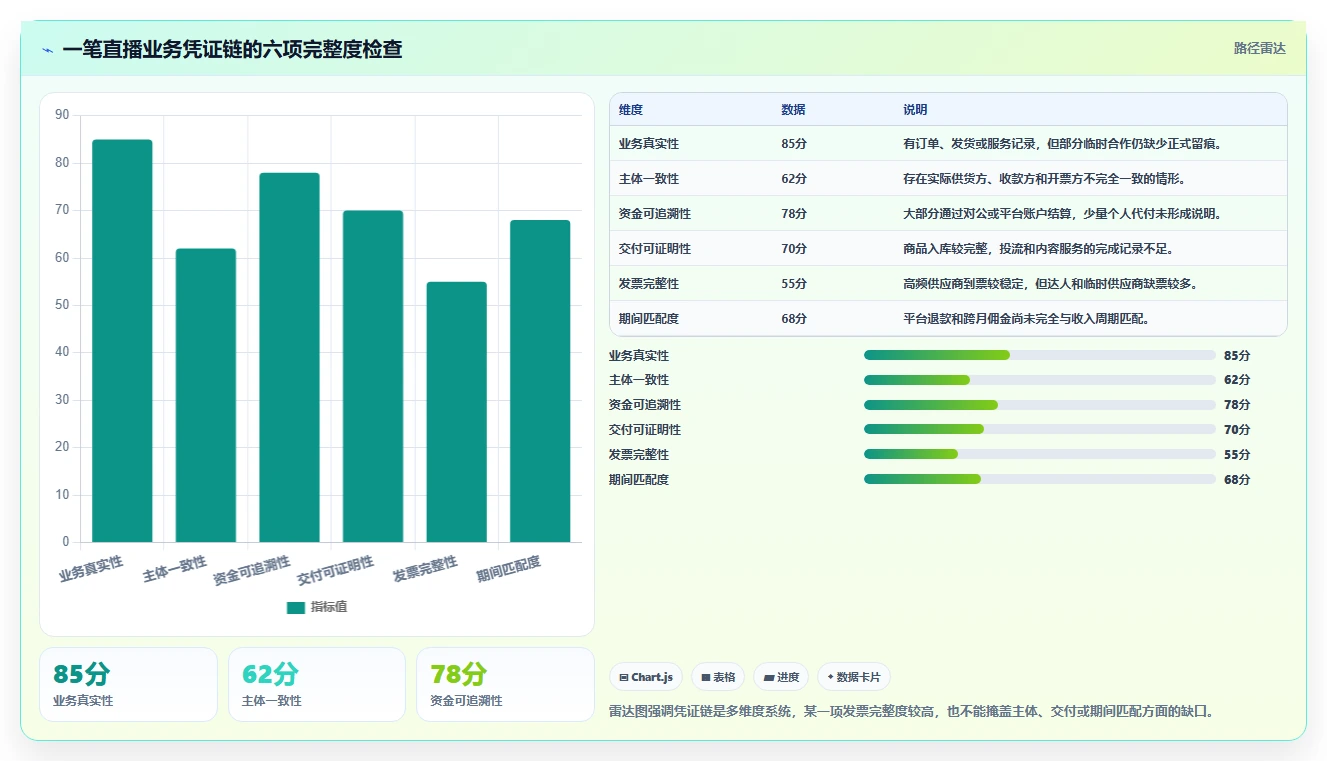Screen dimensions: 1327x761
Task: Click the 路径雷达 label at top right
Action: point(1259,48)
